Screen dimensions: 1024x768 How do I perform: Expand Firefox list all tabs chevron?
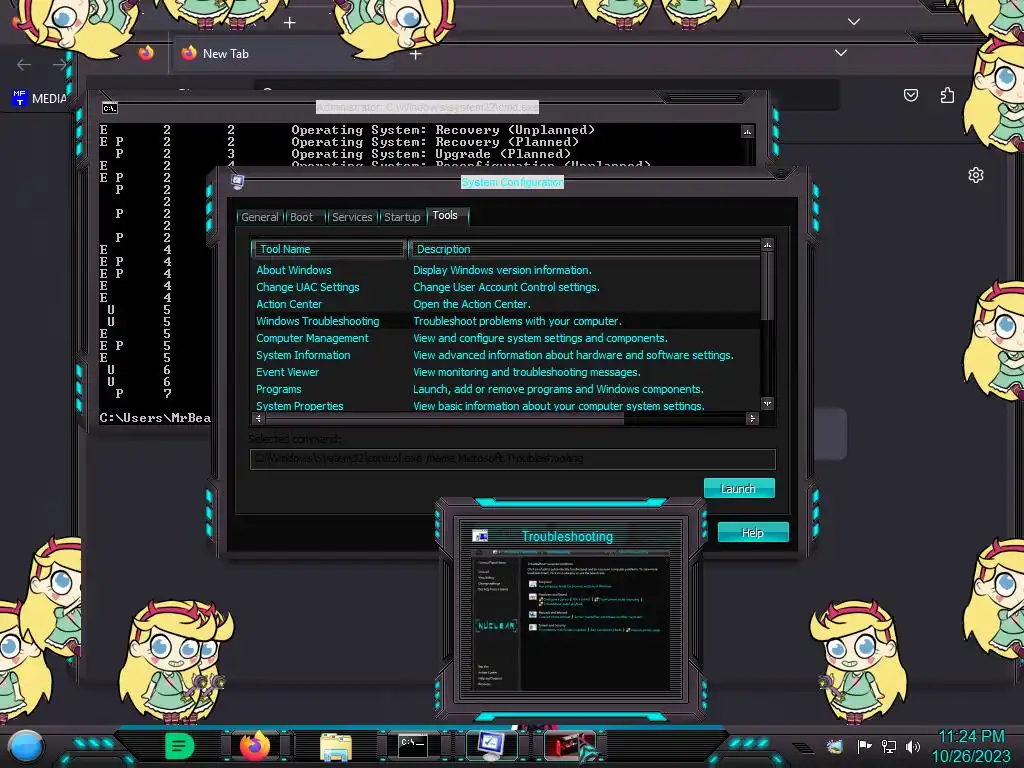pyautogui.click(x=840, y=53)
